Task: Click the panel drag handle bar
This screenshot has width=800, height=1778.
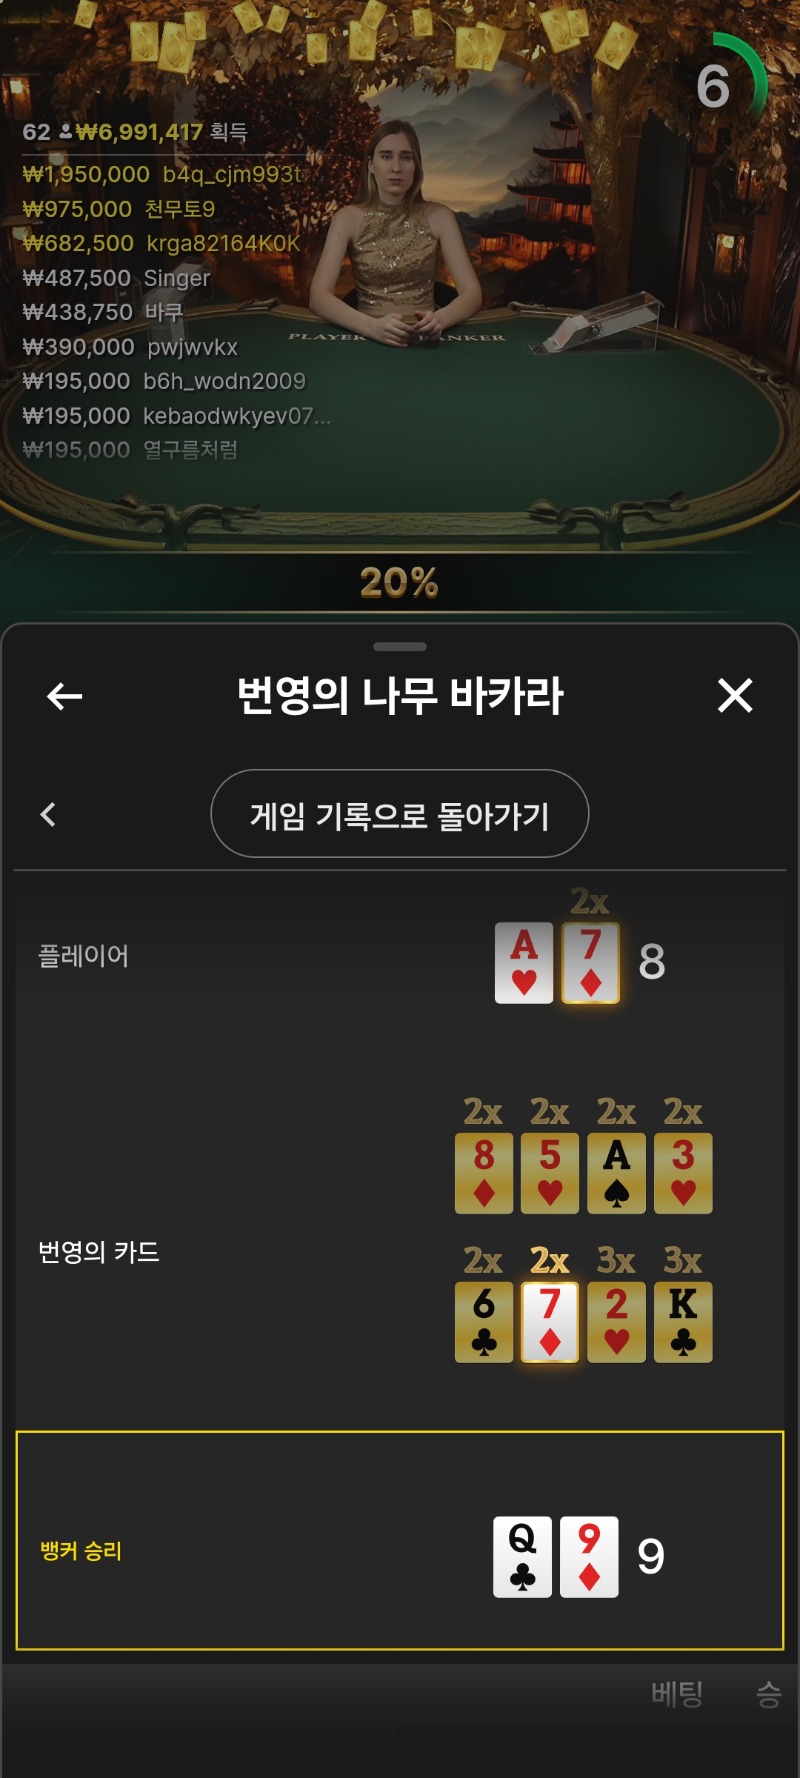Action: coord(400,647)
